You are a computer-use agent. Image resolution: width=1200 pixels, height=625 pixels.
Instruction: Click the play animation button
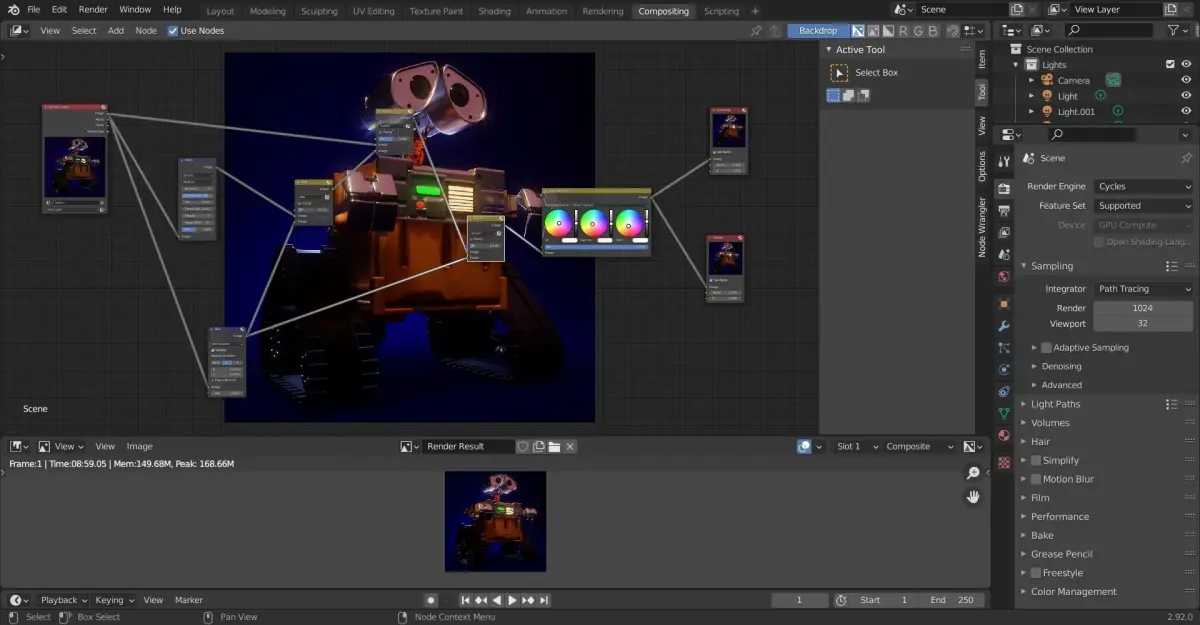click(x=512, y=600)
